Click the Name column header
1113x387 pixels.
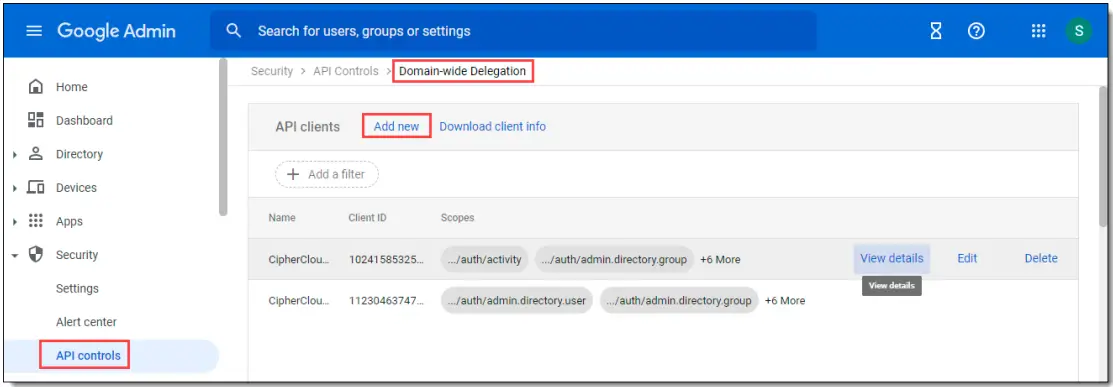[282, 217]
